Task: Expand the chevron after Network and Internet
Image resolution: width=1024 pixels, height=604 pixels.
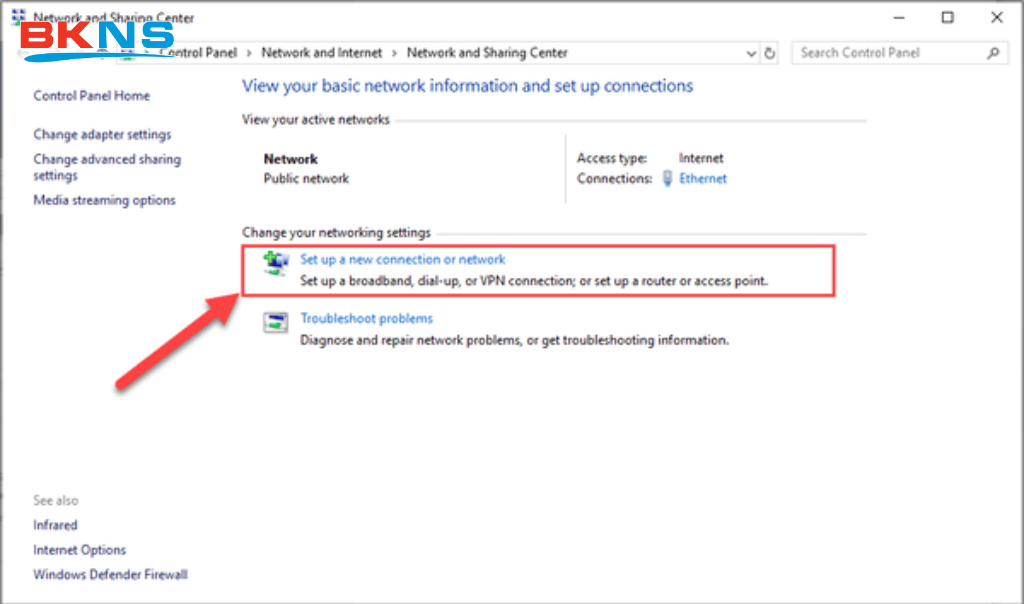Action: 394,52
